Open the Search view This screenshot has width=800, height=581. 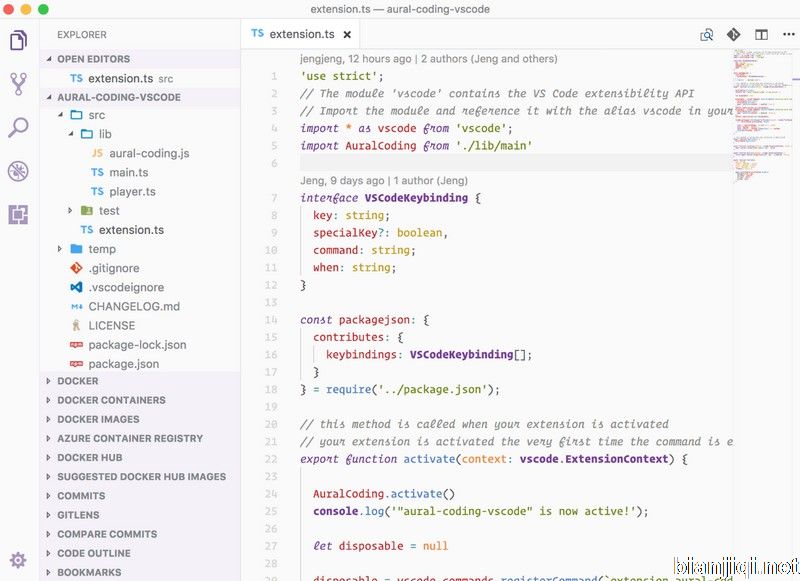(x=18, y=128)
